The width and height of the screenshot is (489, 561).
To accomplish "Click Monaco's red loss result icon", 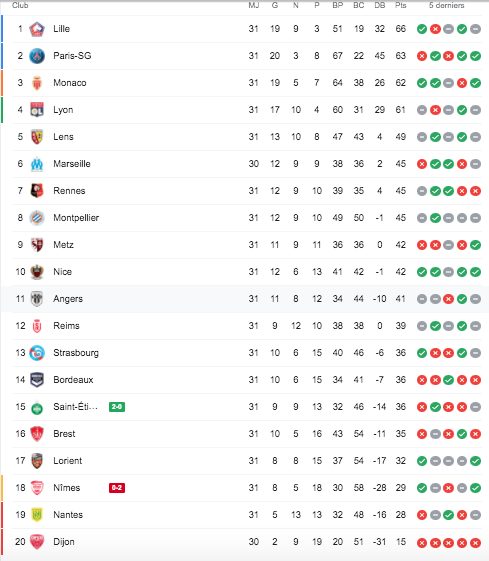I will (x=462, y=83).
